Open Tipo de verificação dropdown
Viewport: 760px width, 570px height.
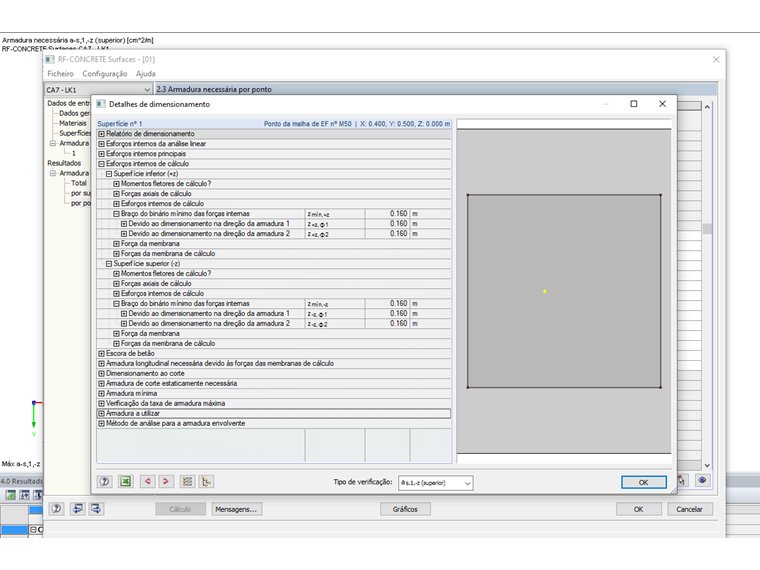(x=435, y=483)
